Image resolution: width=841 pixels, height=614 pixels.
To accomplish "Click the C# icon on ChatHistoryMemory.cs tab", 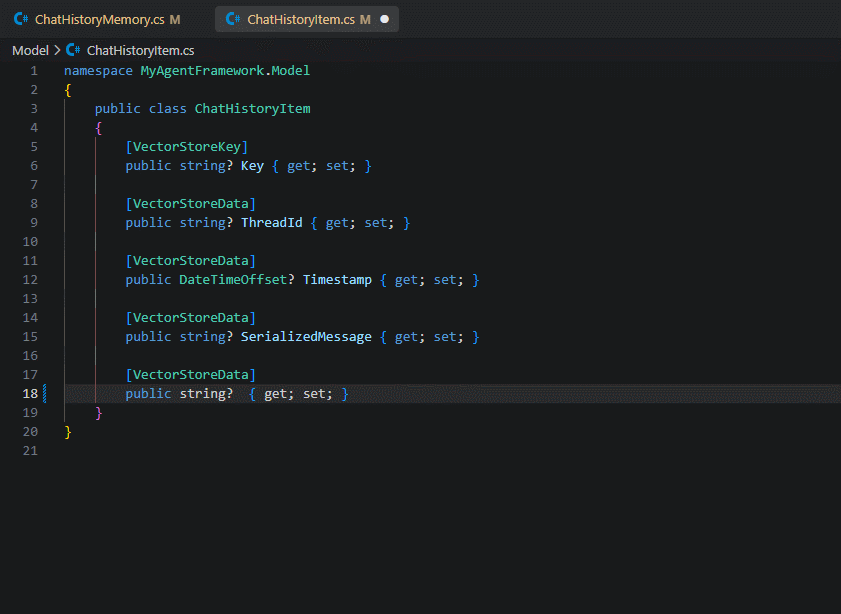I will pyautogui.click(x=21, y=19).
